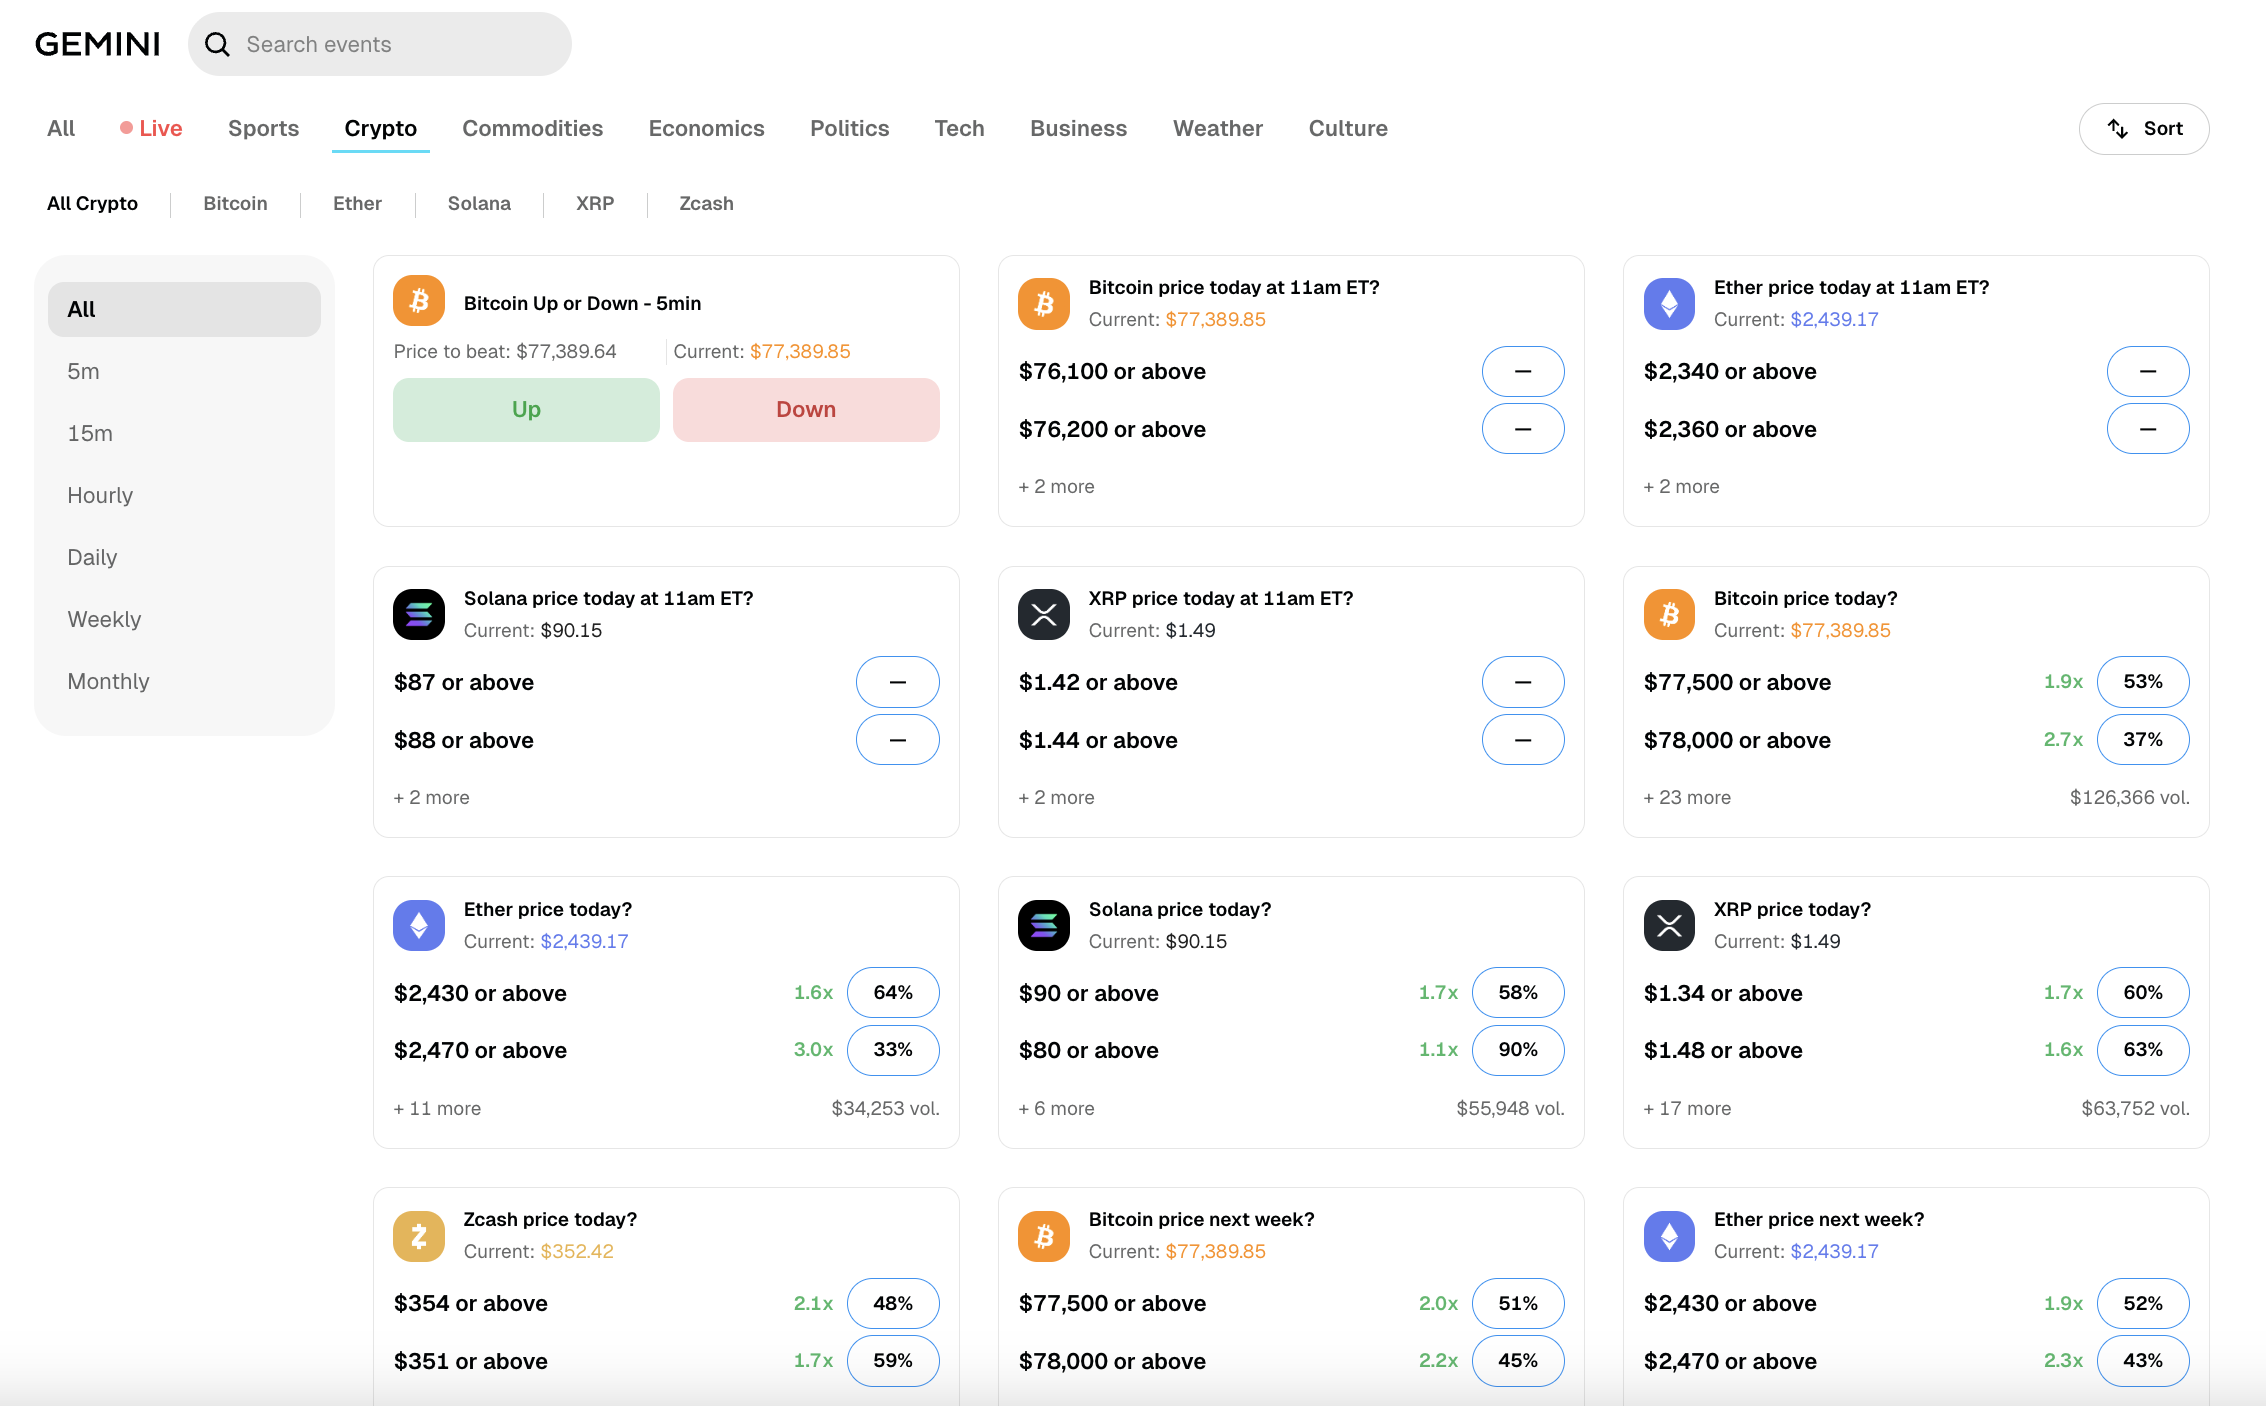Expand +17 more on XRP price today
This screenshot has height=1406, width=2266.
1687,1108
